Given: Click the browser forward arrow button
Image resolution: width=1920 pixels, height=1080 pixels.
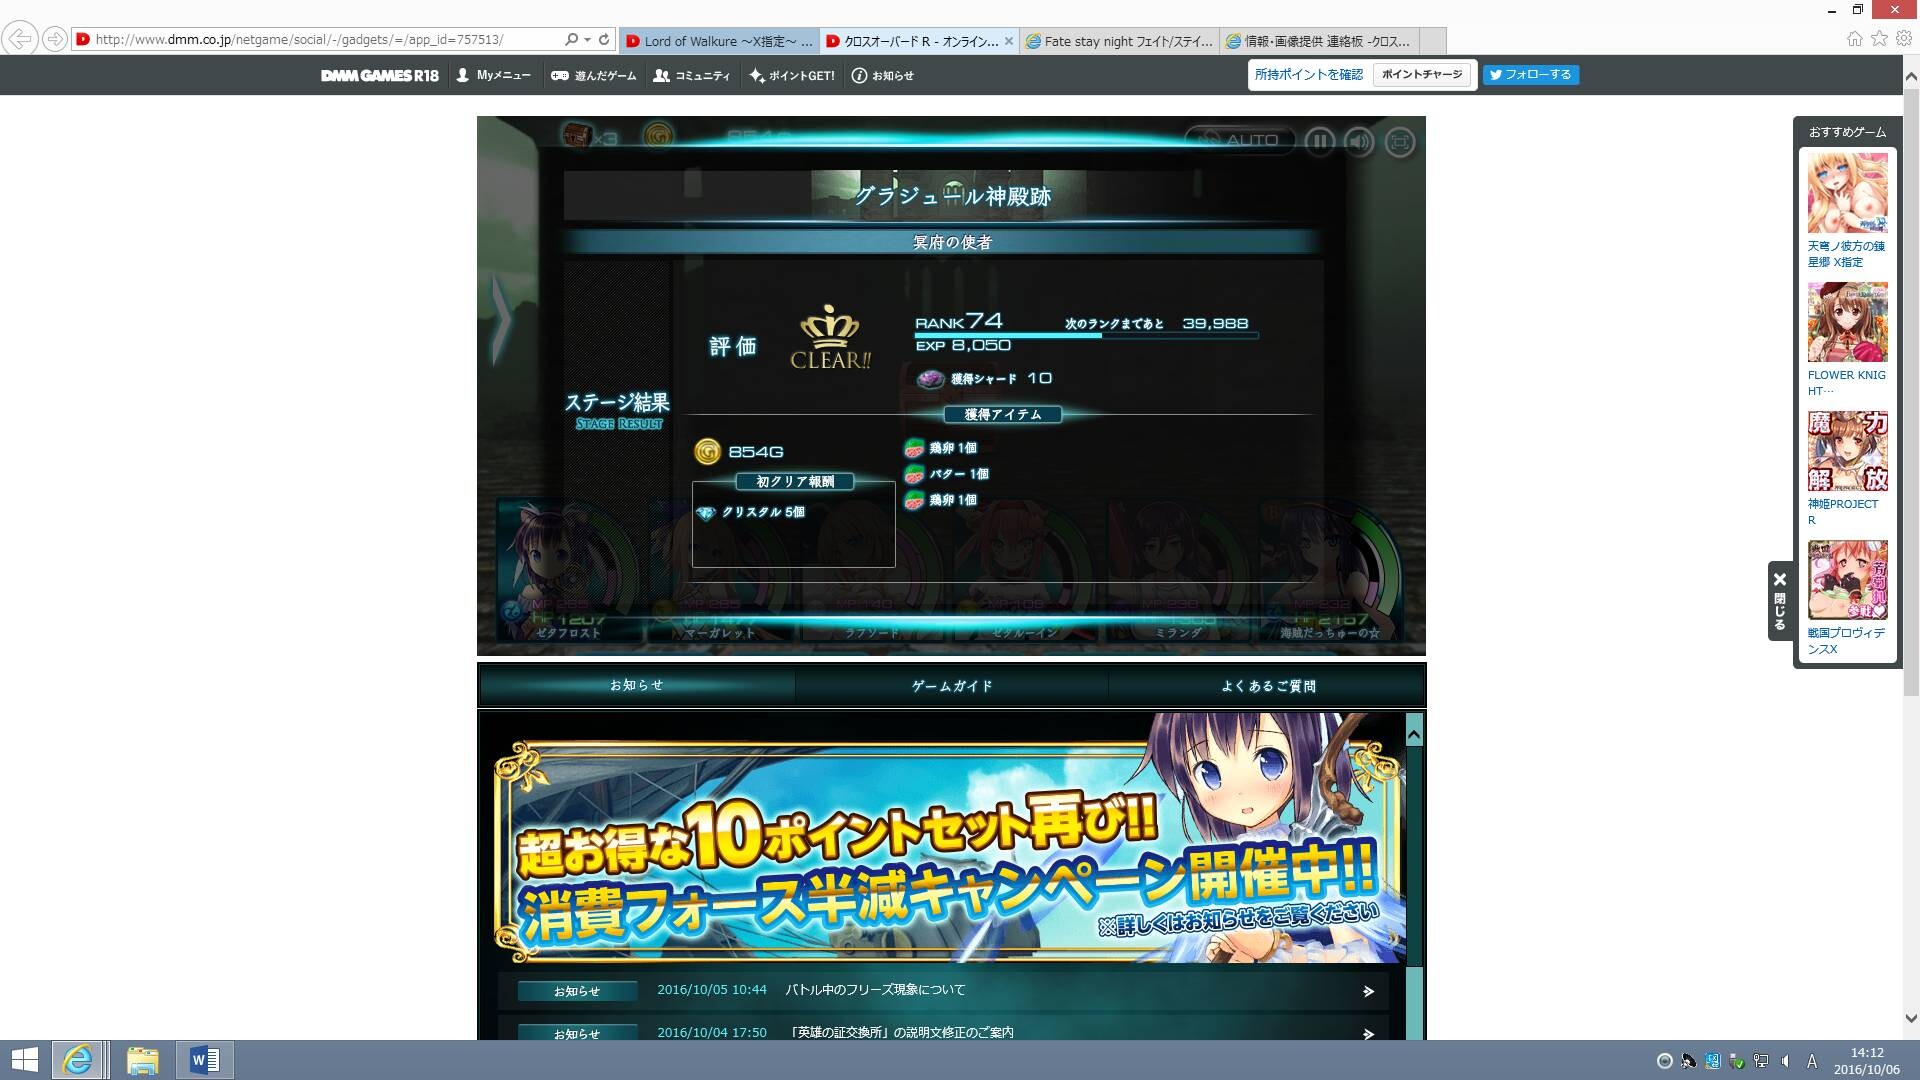Looking at the screenshot, I should click(x=55, y=39).
